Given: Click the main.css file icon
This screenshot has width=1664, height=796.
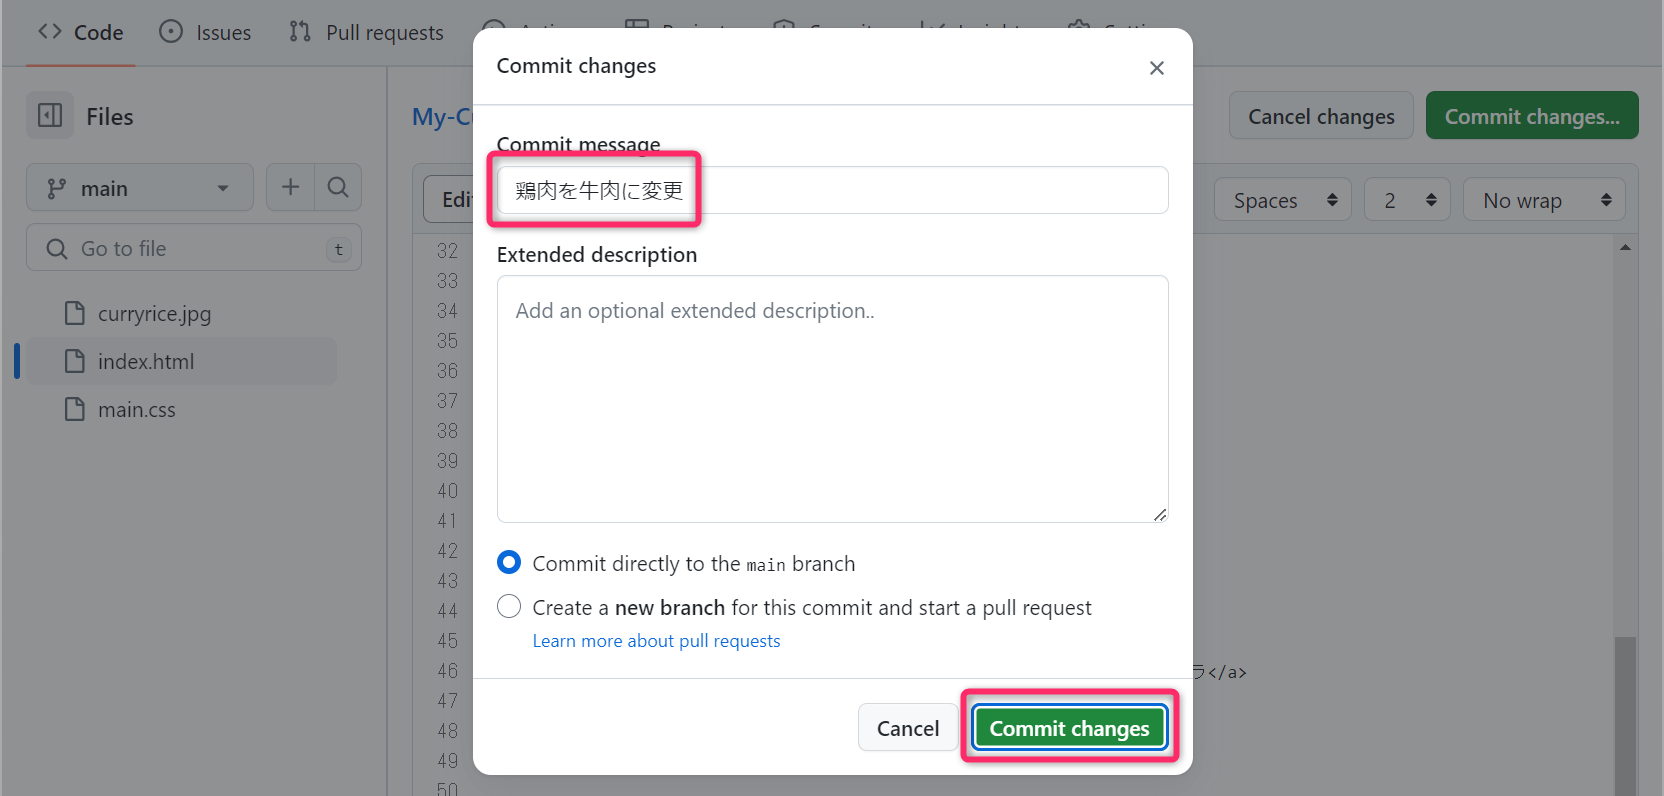Looking at the screenshot, I should pyautogui.click(x=75, y=410).
